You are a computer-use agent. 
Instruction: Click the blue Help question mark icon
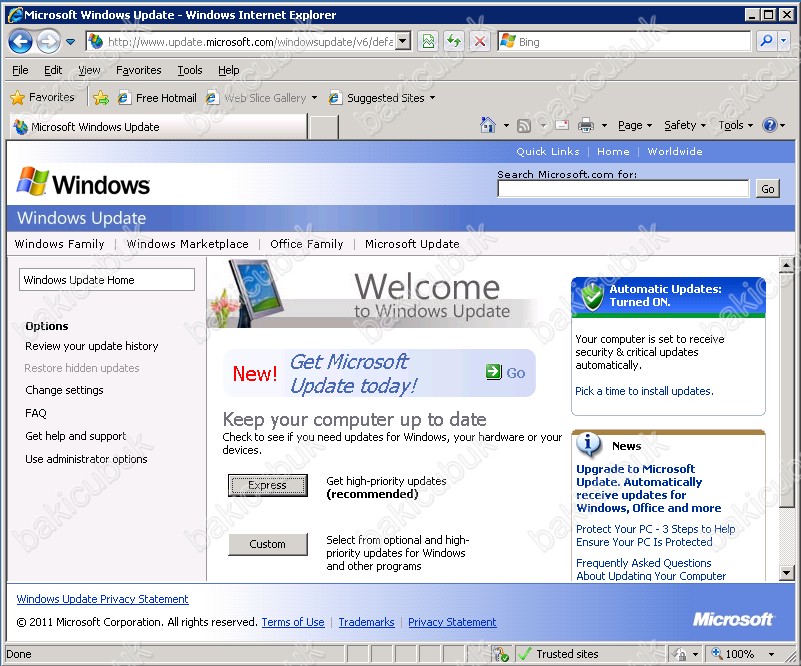(769, 125)
